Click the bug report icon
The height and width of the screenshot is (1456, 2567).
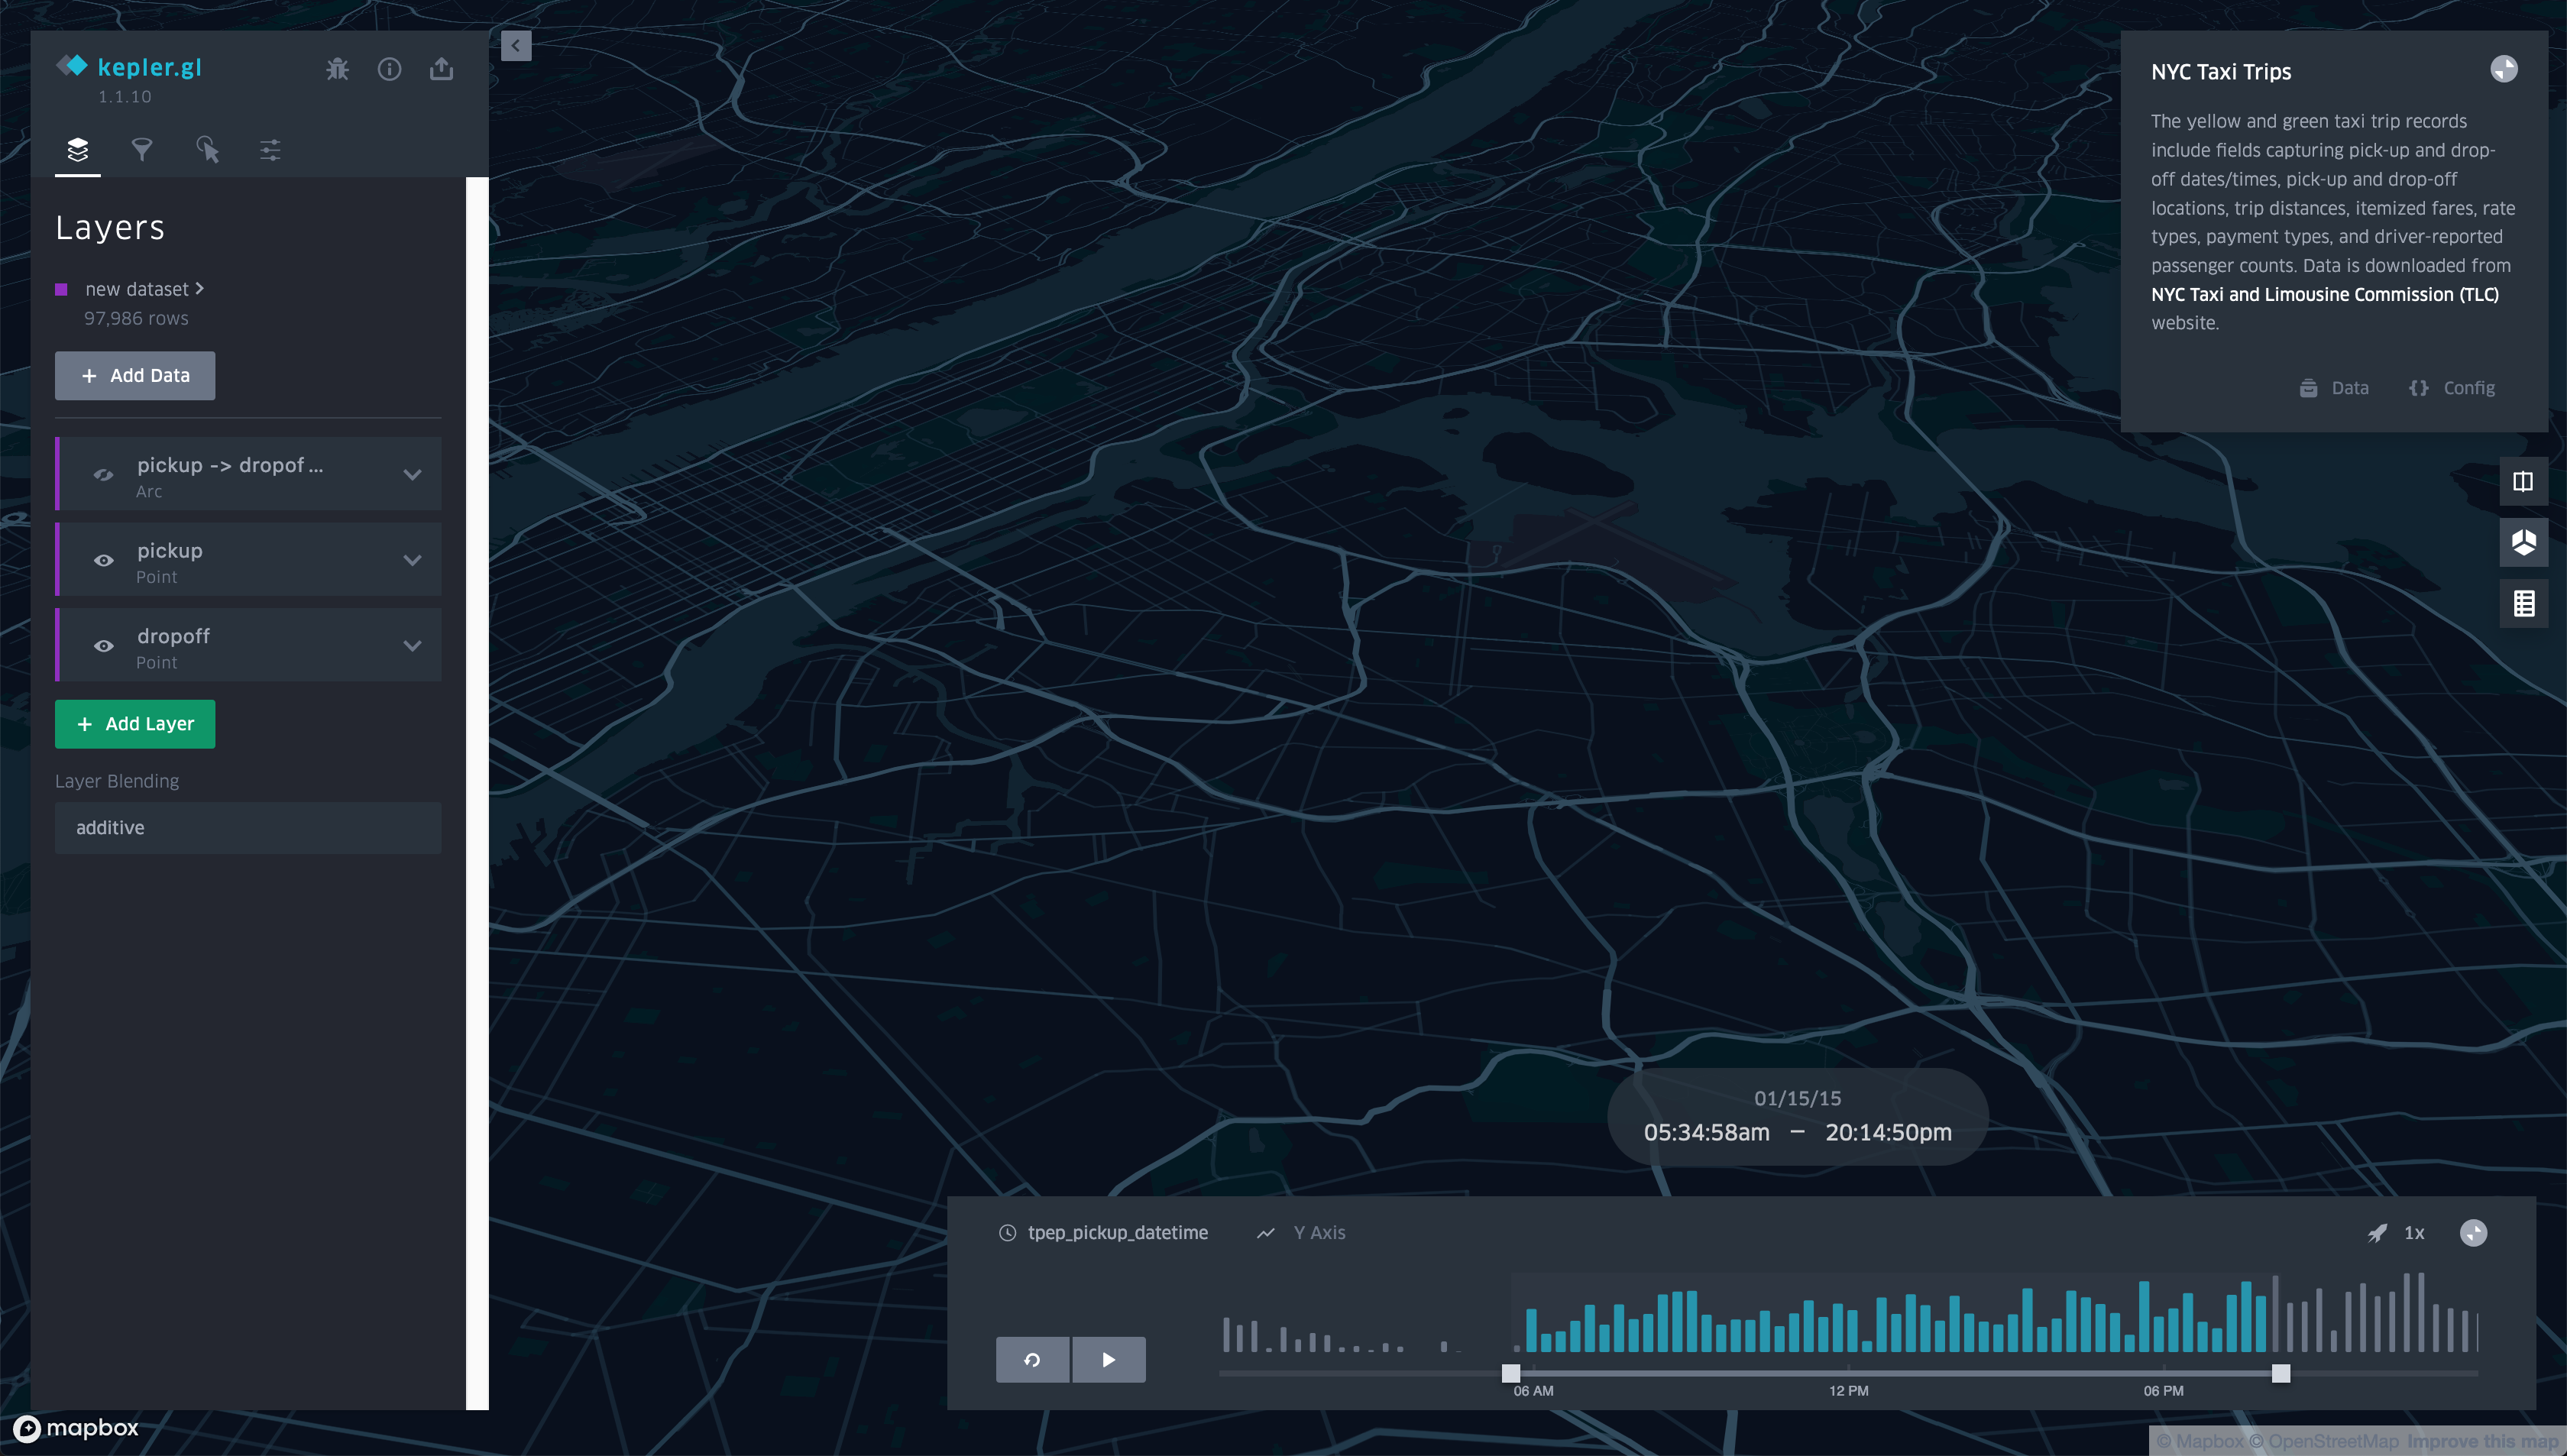[336, 69]
